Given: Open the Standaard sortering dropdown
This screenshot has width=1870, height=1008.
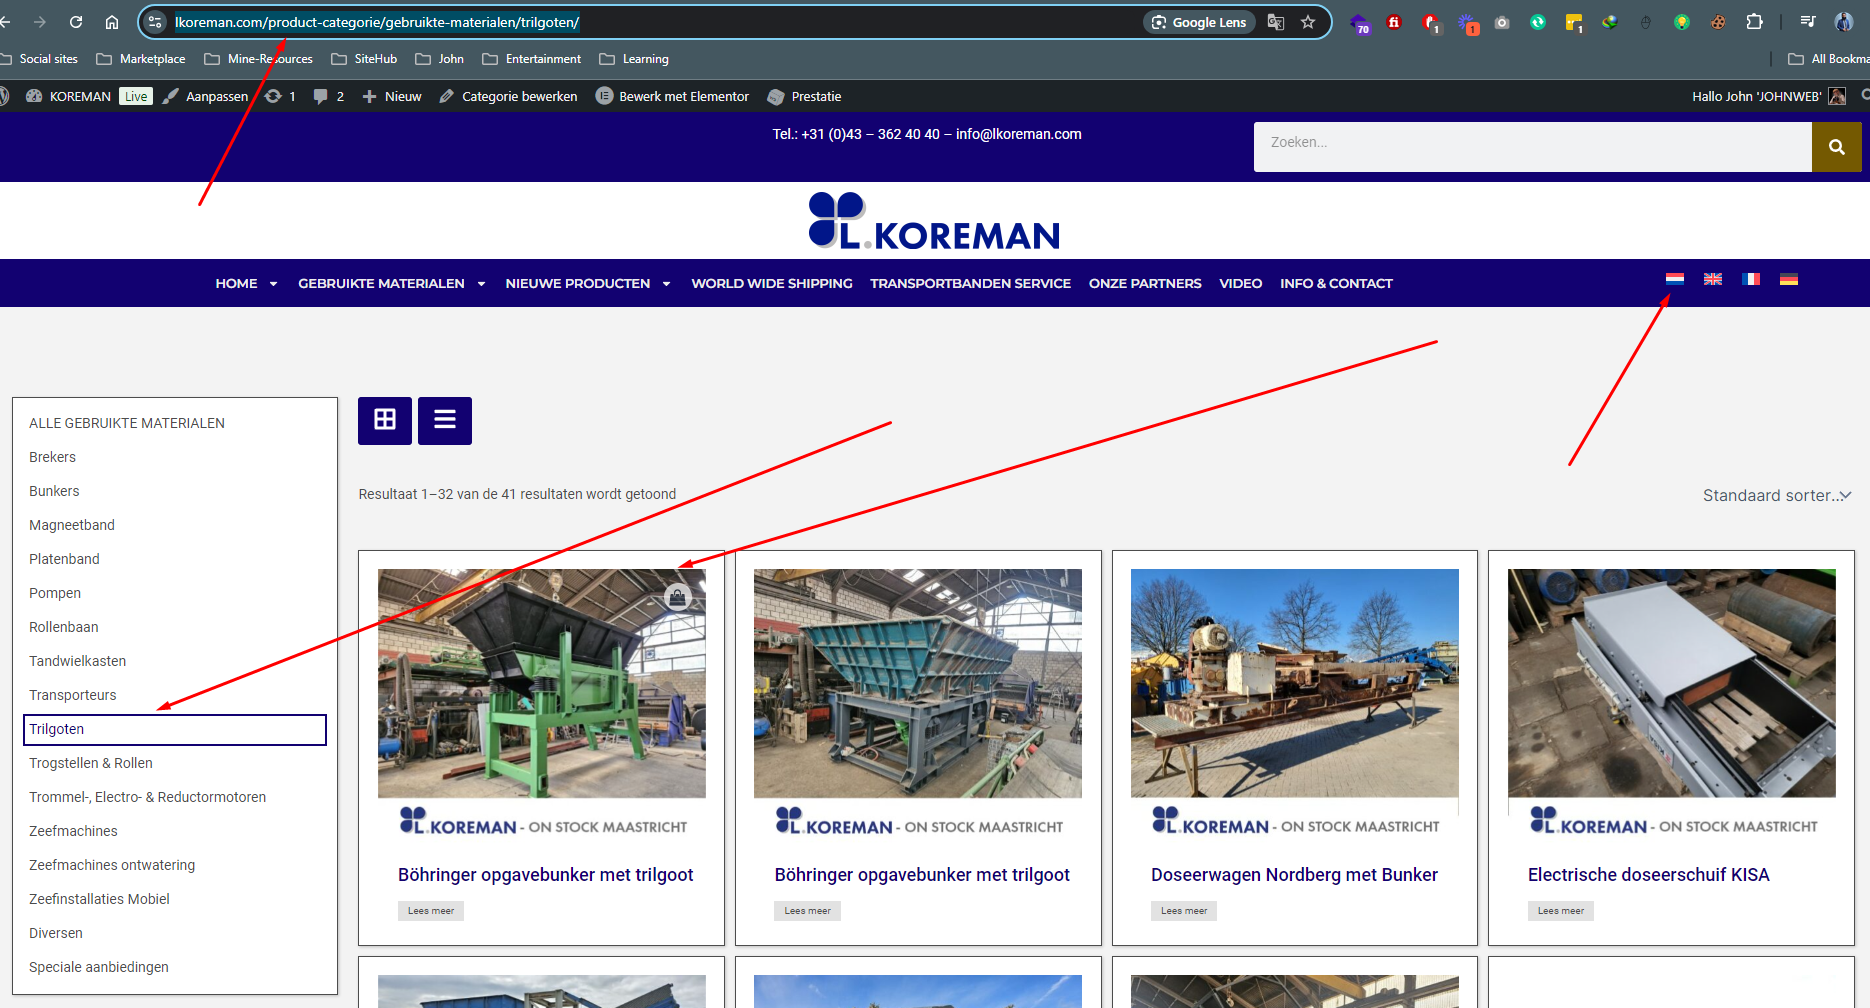Looking at the screenshot, I should [x=1777, y=495].
